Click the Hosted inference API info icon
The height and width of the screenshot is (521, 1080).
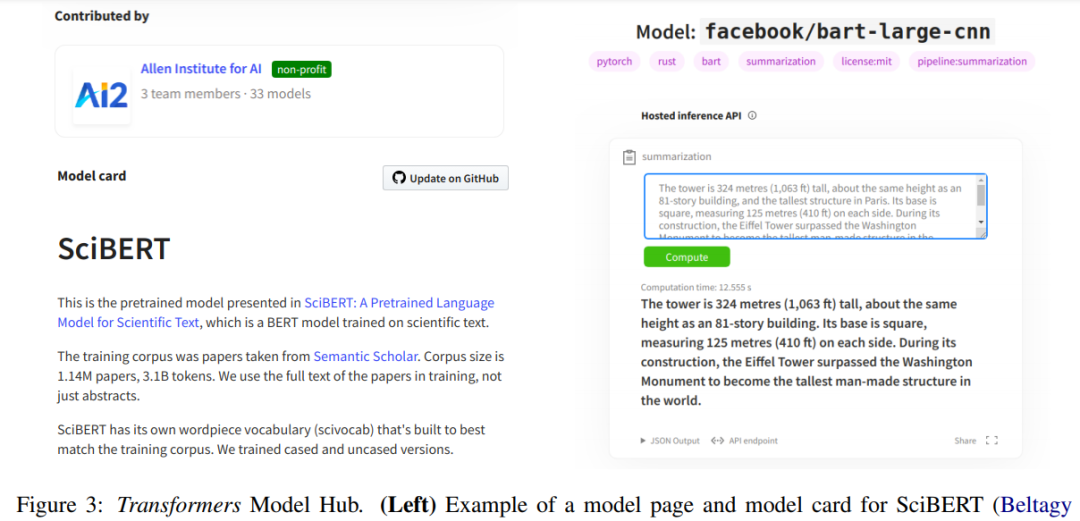(x=752, y=116)
